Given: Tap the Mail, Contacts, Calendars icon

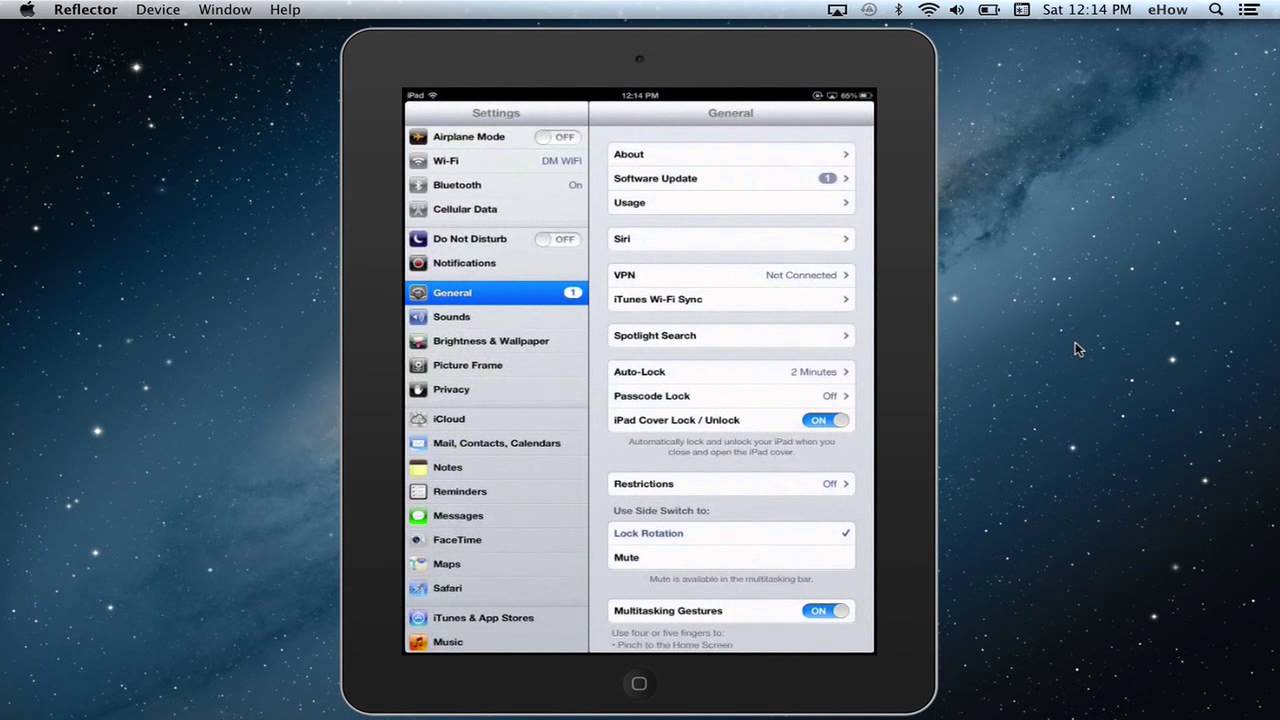Looking at the screenshot, I should [418, 443].
